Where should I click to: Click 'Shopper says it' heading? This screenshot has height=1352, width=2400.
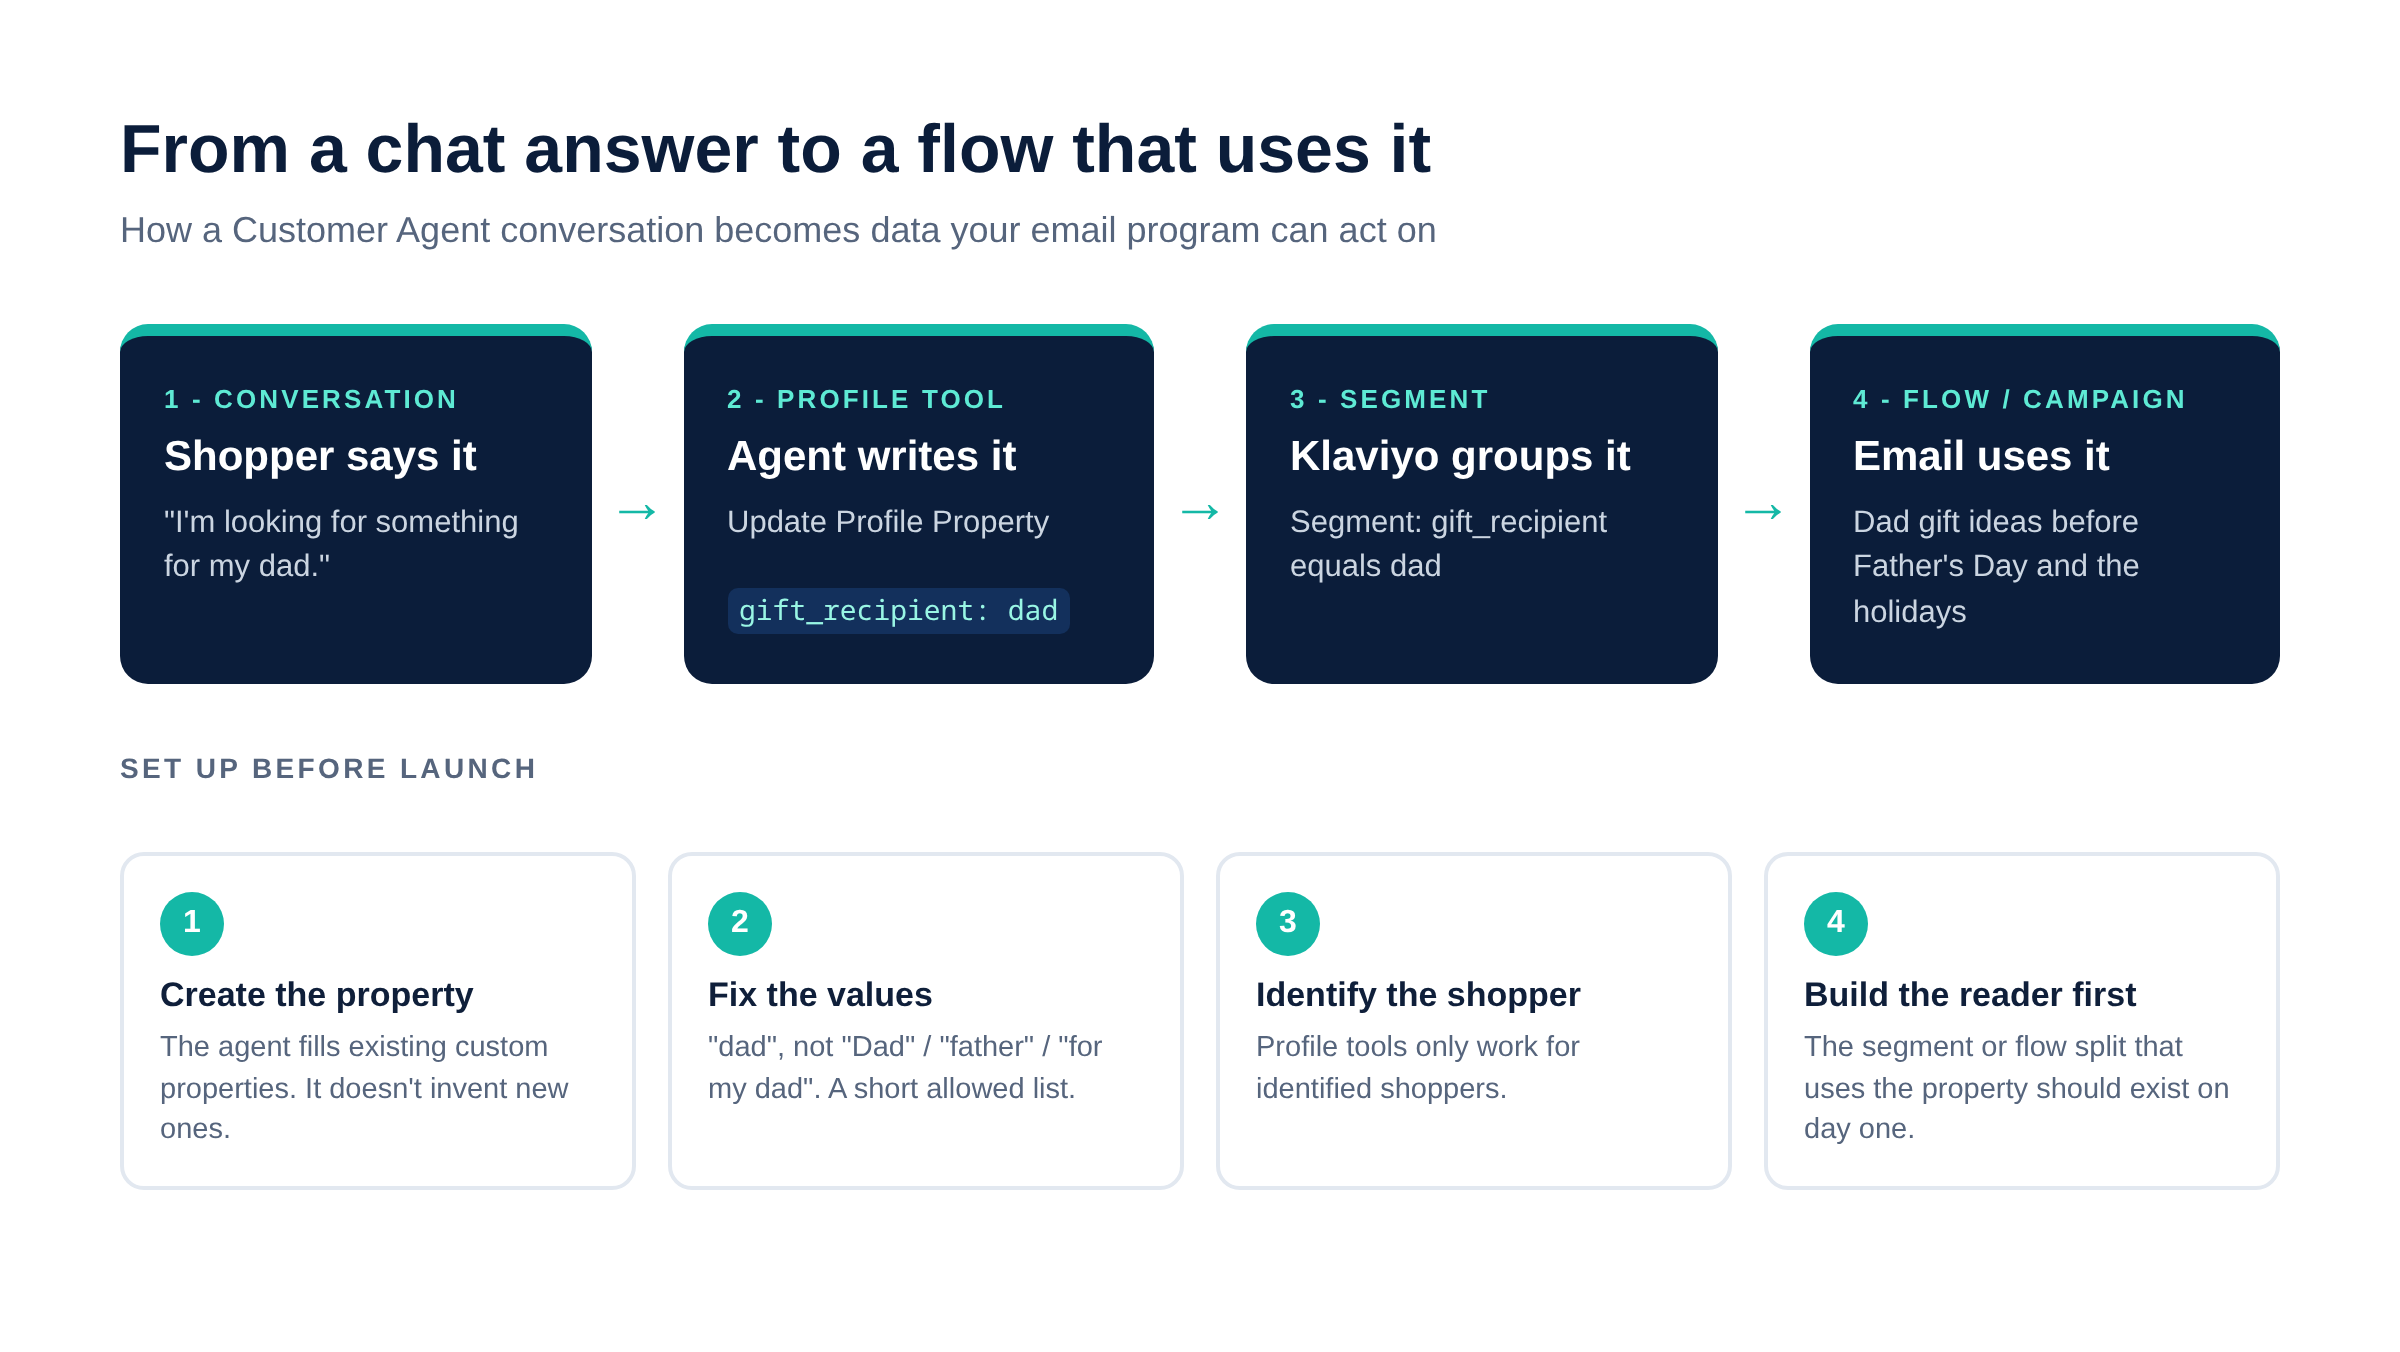pos(320,456)
